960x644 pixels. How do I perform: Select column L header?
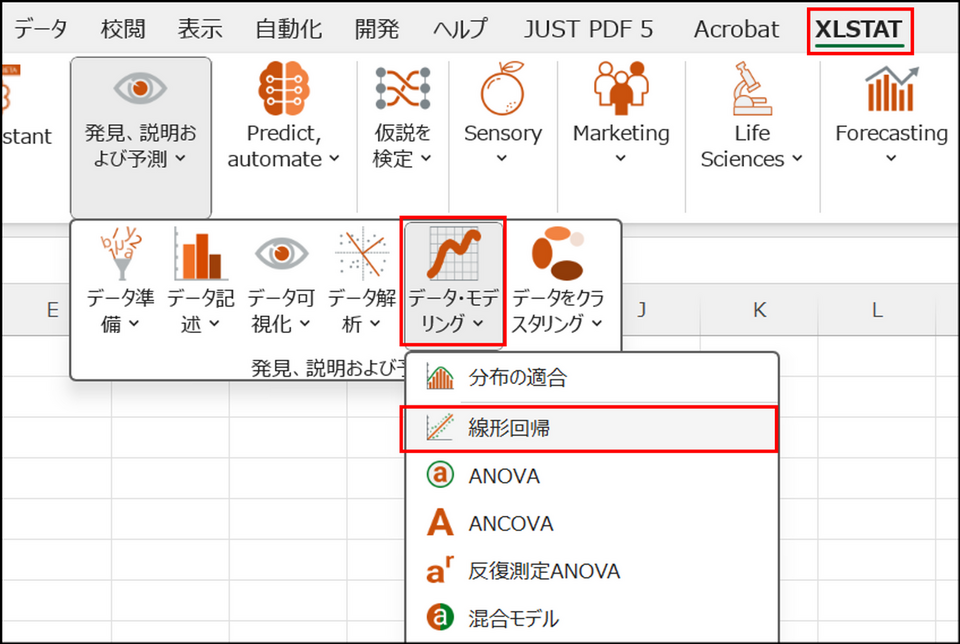tap(877, 309)
